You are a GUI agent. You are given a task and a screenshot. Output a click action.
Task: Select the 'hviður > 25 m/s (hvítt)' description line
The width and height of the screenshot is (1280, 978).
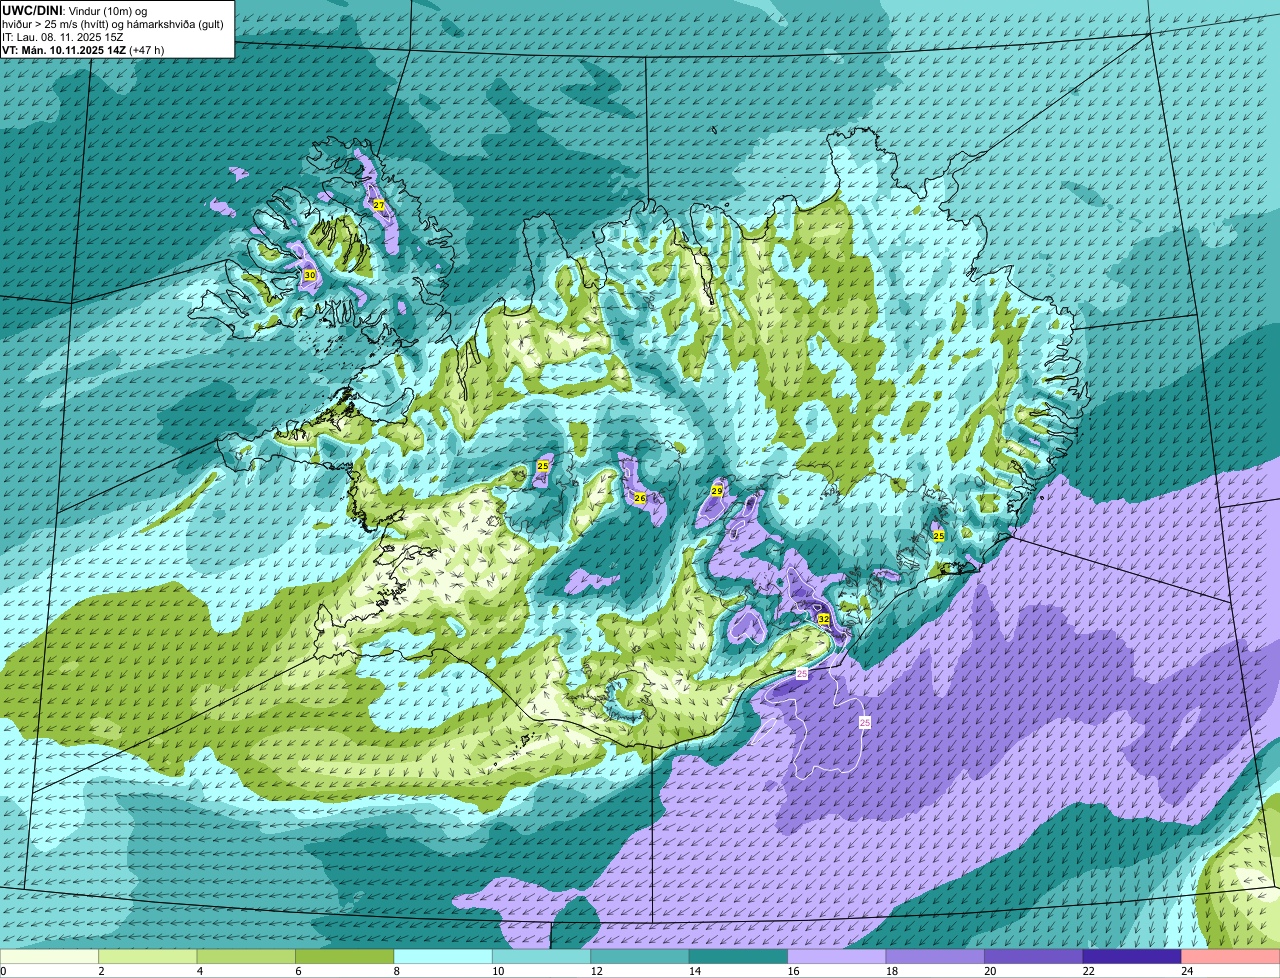coord(112,24)
